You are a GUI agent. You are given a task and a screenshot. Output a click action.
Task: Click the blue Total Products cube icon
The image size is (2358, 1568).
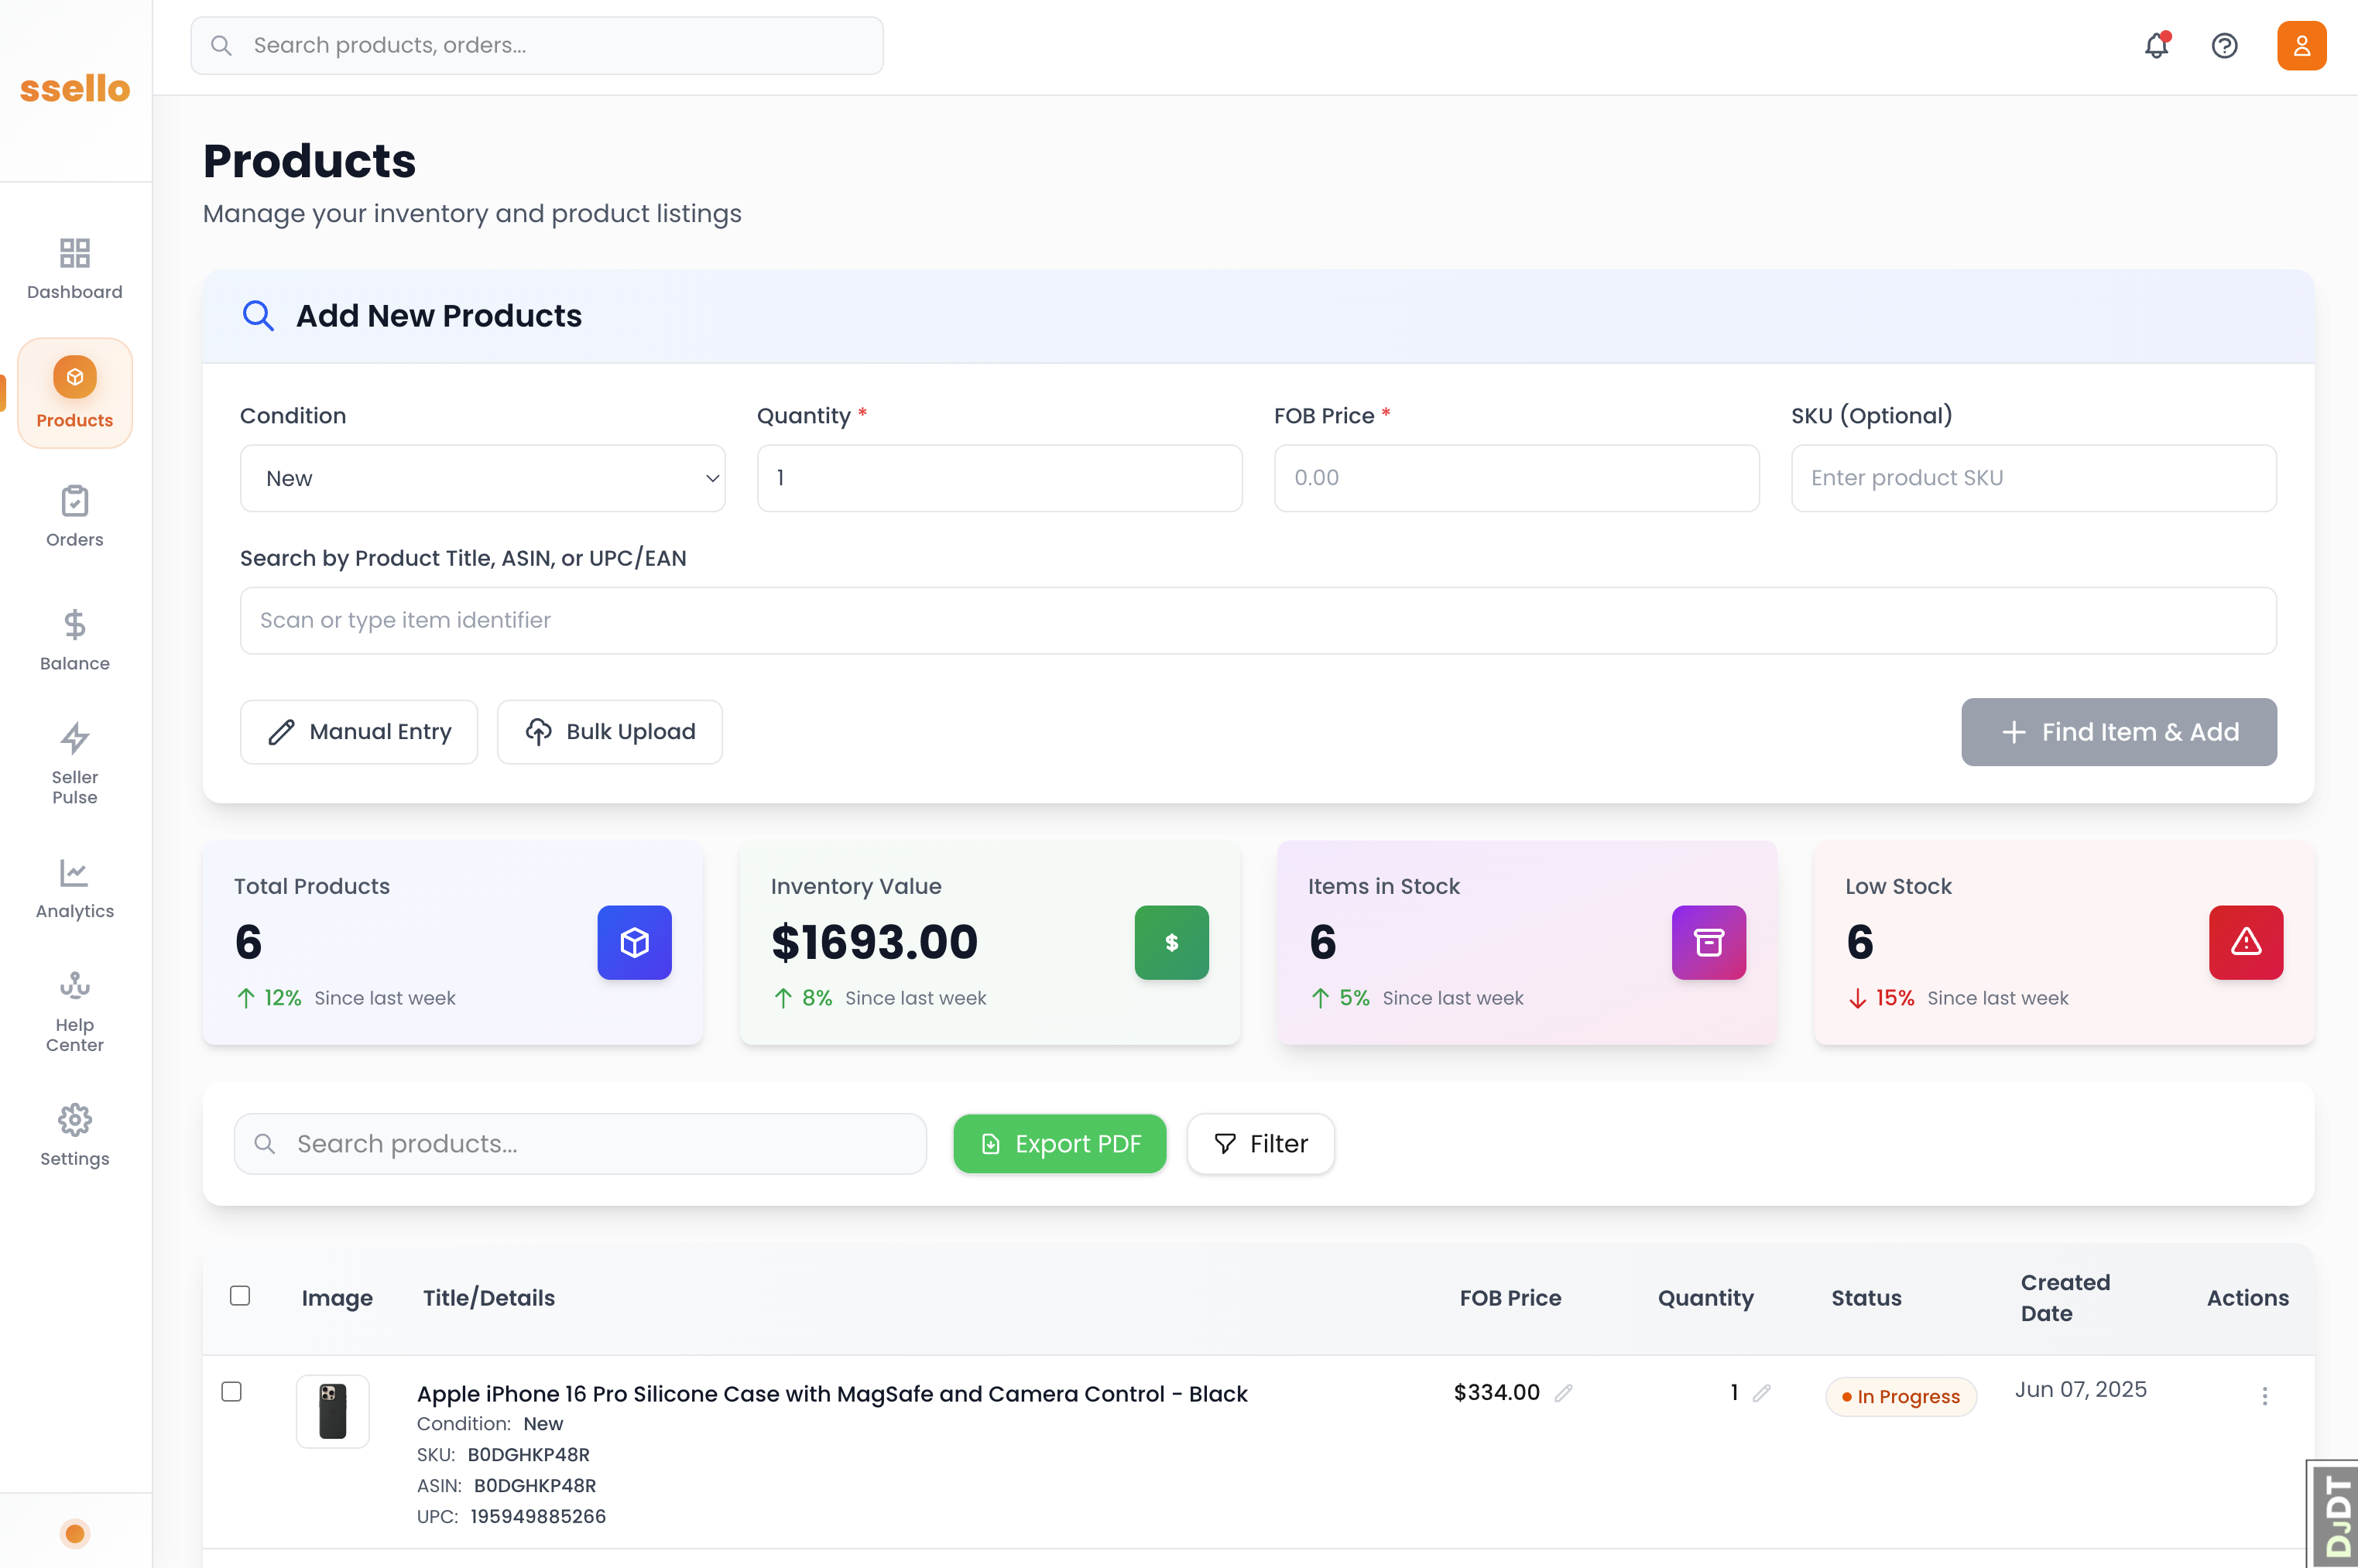point(634,942)
